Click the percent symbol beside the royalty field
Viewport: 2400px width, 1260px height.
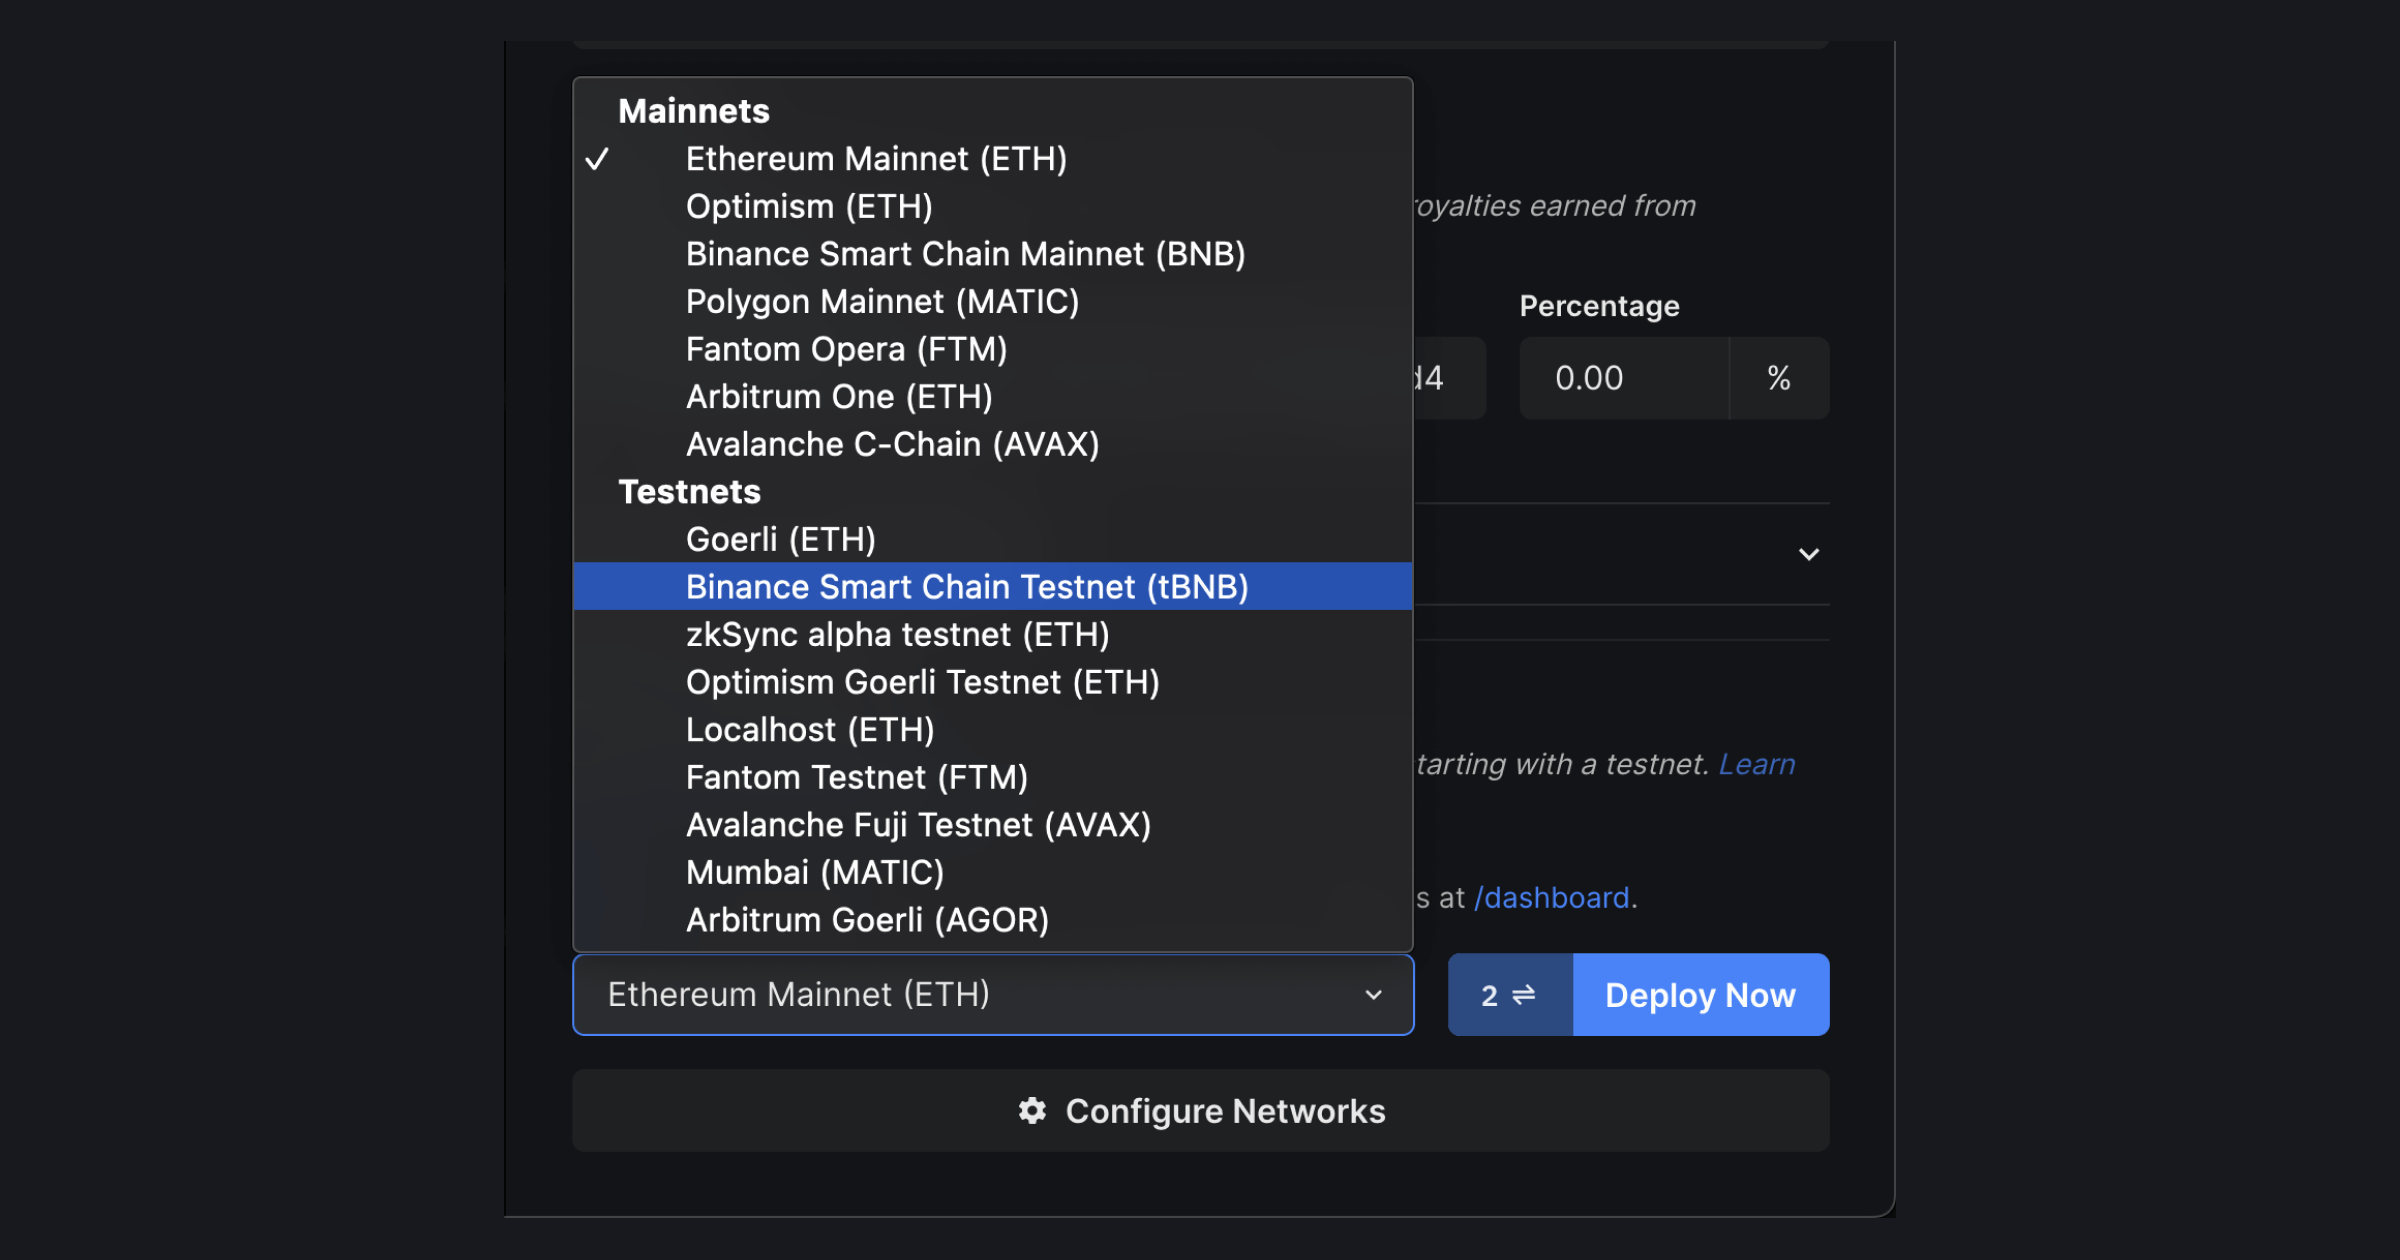(x=1778, y=378)
